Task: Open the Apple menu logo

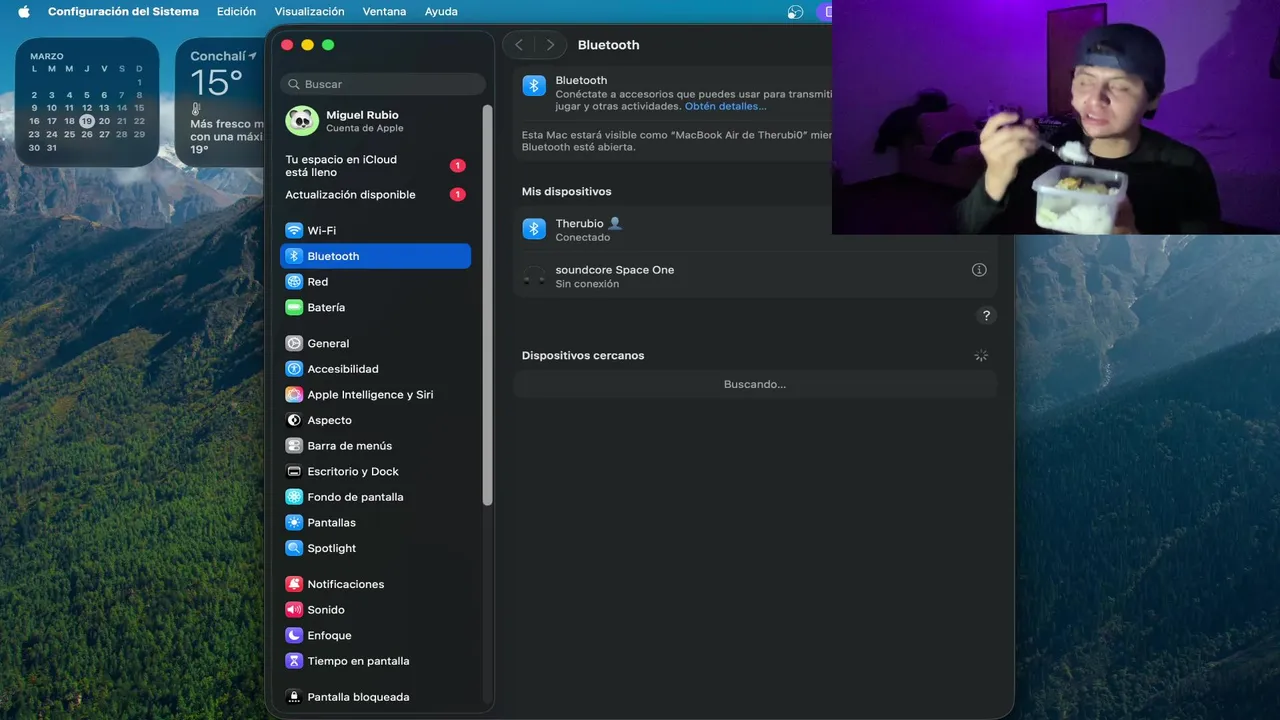Action: (x=23, y=12)
